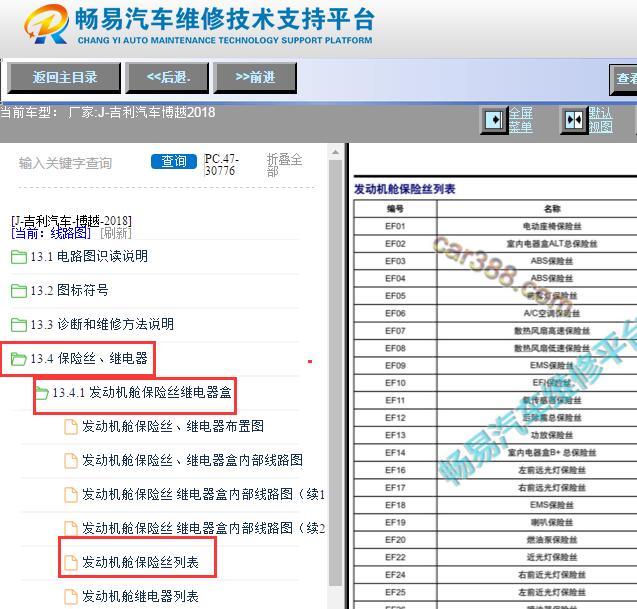Image resolution: width=637 pixels, height=609 pixels.
Task: Open 发动机舱继电器列表 document
Action: [x=140, y=596]
